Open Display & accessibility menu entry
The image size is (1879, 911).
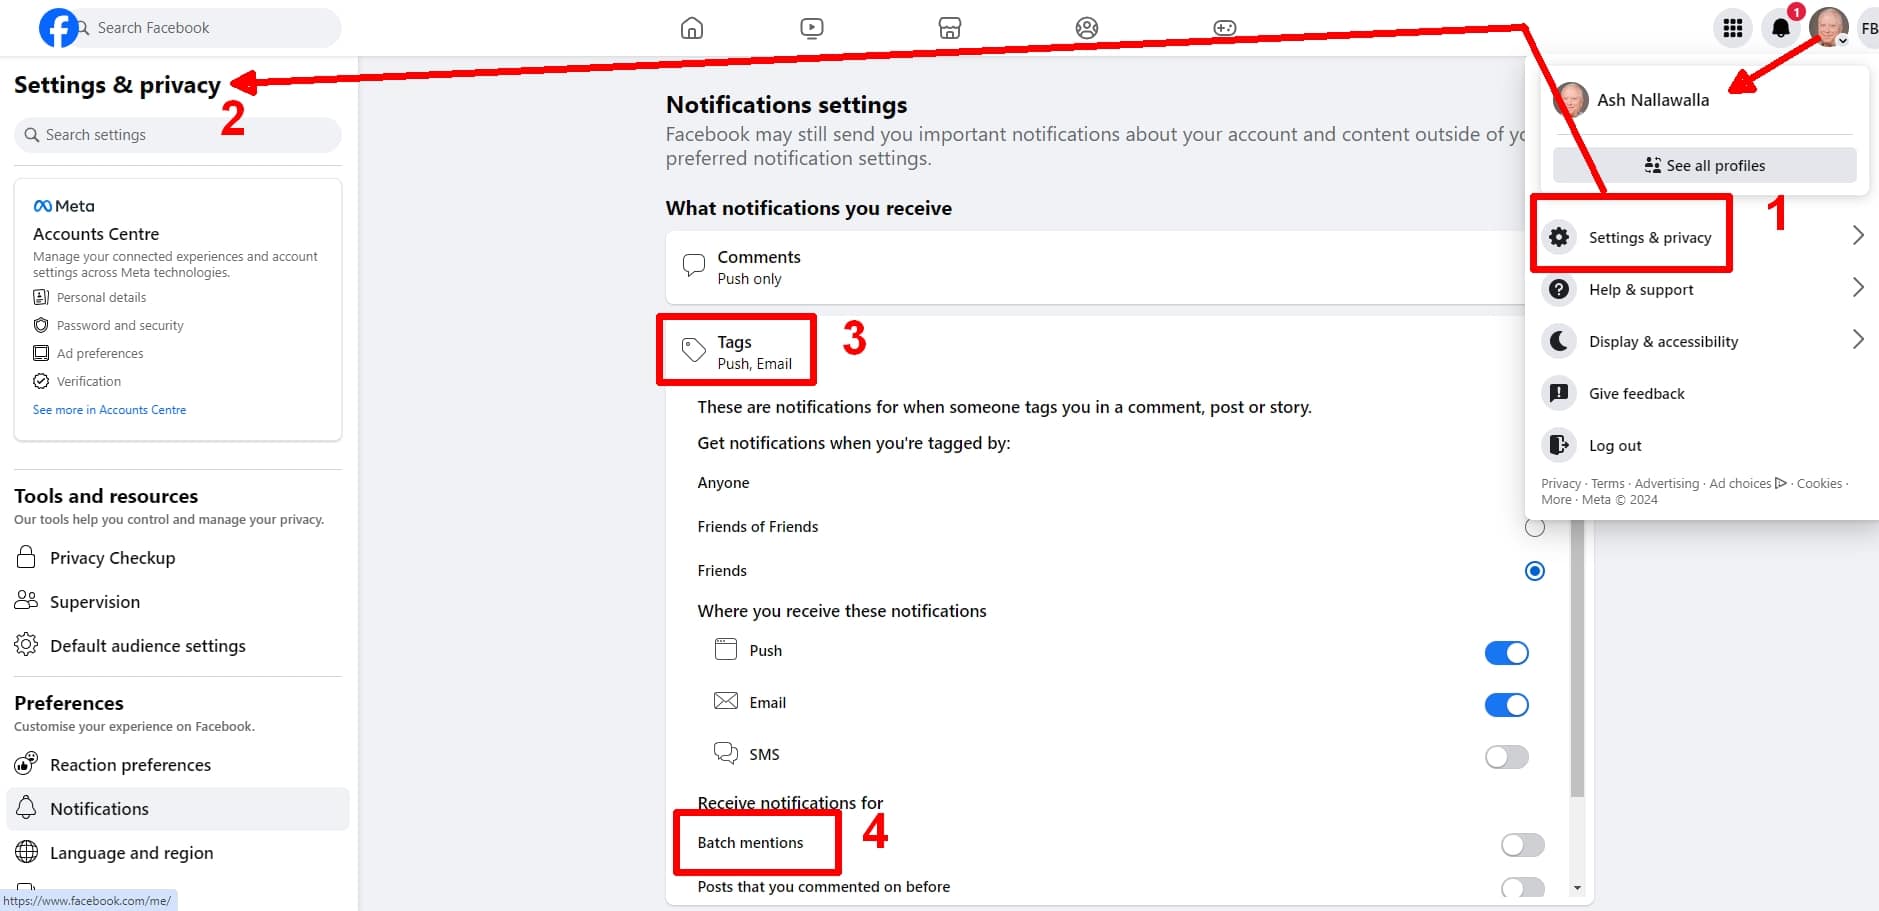[x=1703, y=341]
